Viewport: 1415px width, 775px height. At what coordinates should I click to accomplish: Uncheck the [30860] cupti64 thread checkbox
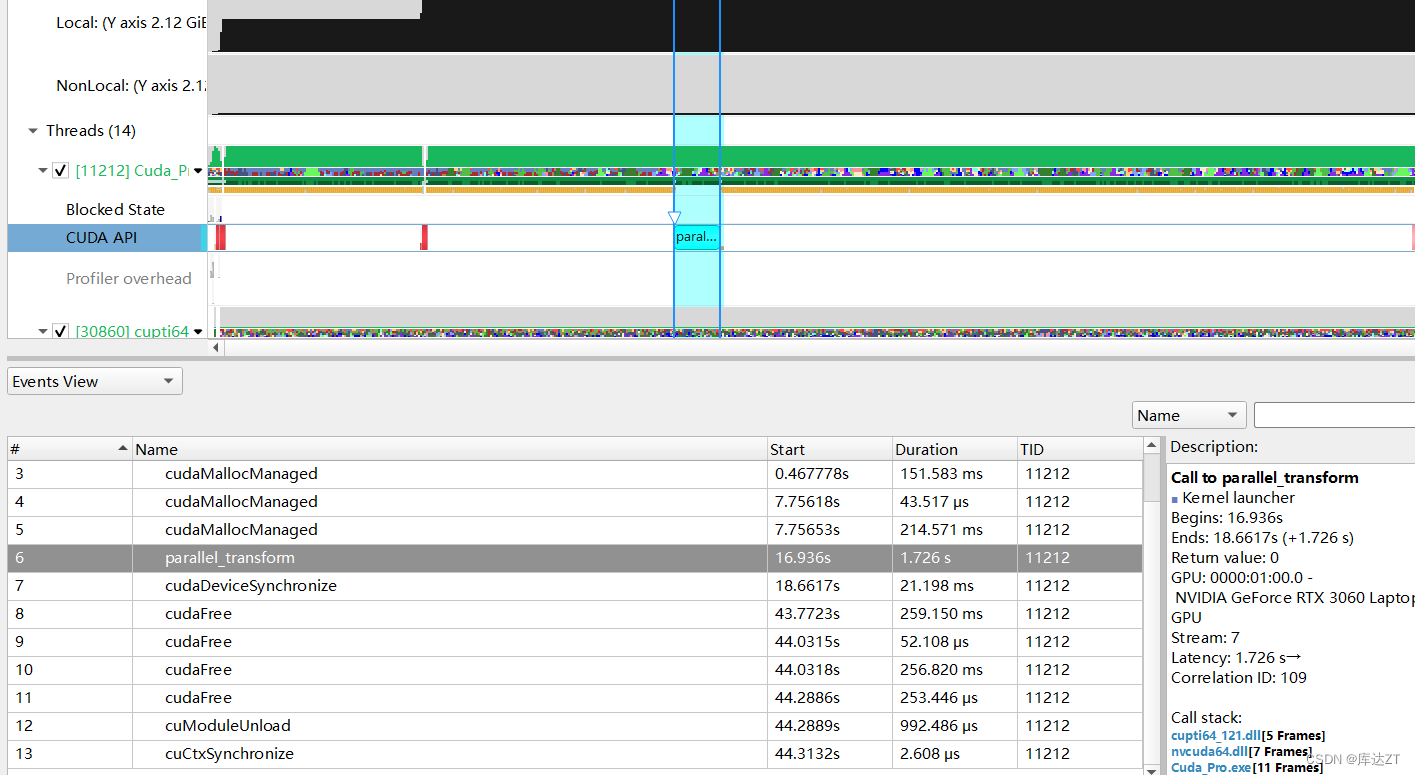[60, 331]
